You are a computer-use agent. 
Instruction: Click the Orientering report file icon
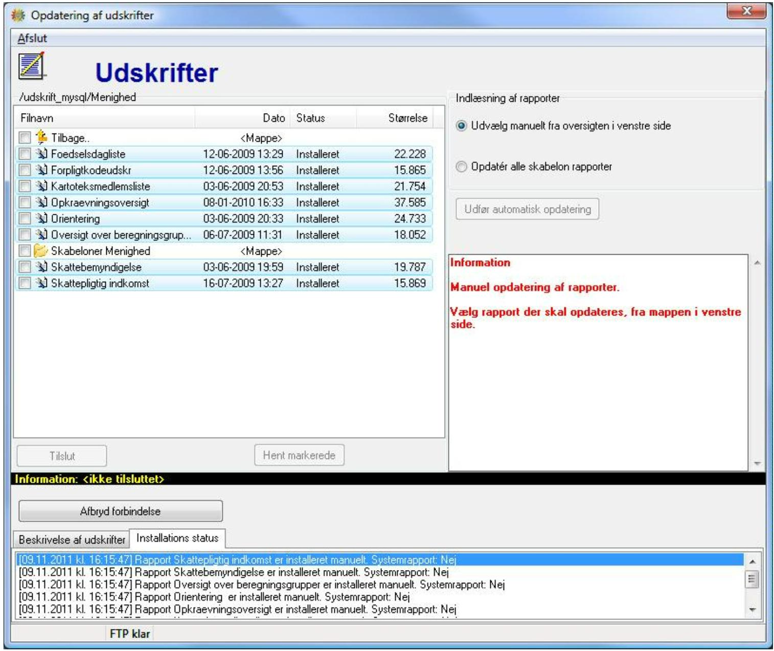coord(42,218)
